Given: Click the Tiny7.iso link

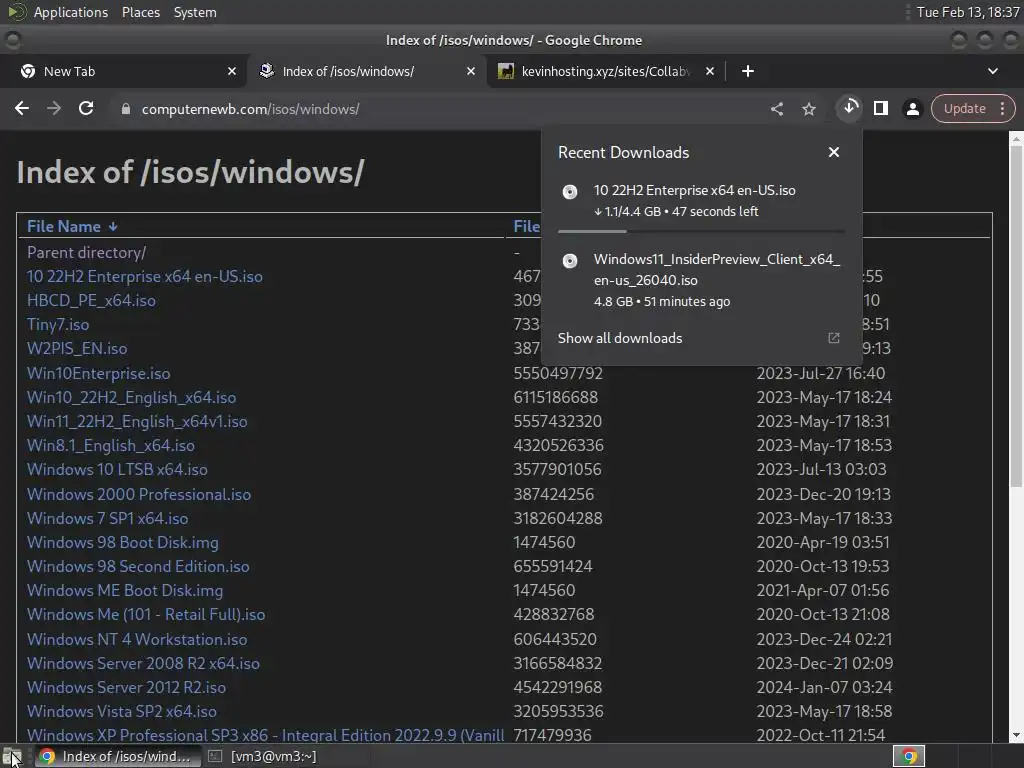Looking at the screenshot, I should click(57, 325).
